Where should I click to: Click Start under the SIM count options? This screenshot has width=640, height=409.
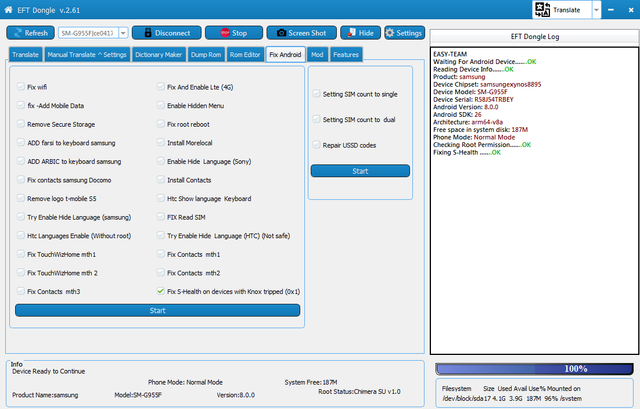click(360, 171)
